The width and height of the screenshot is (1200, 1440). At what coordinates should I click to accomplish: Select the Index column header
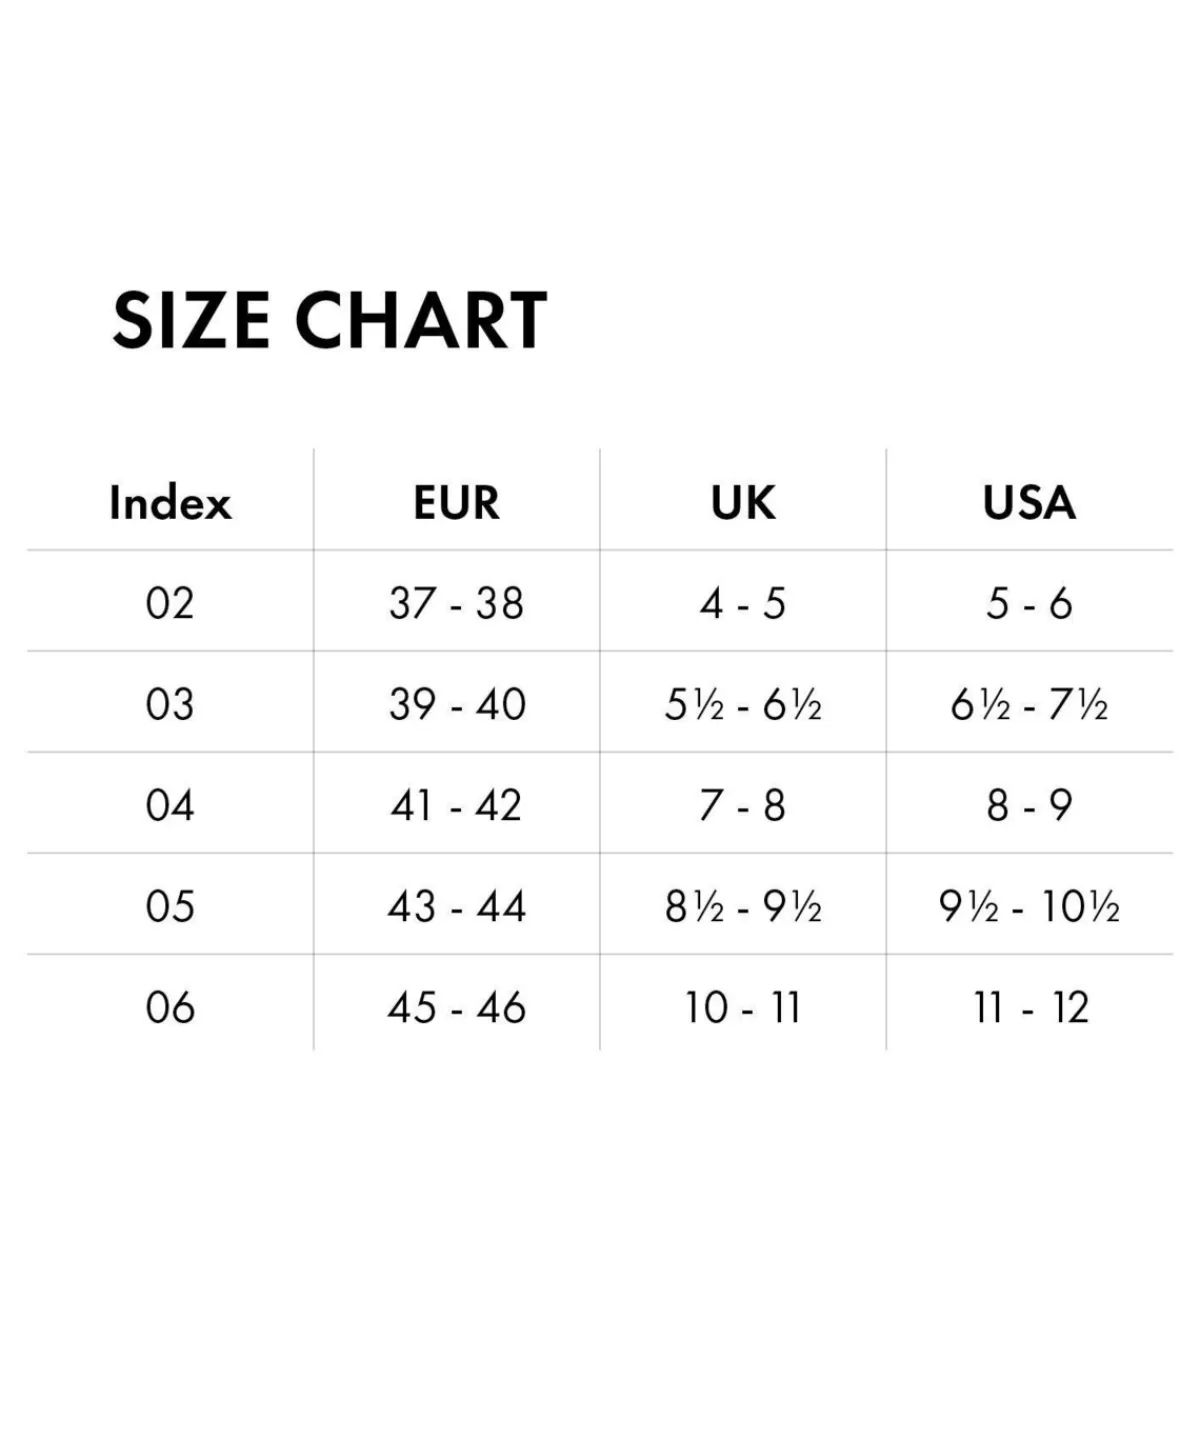tap(170, 502)
